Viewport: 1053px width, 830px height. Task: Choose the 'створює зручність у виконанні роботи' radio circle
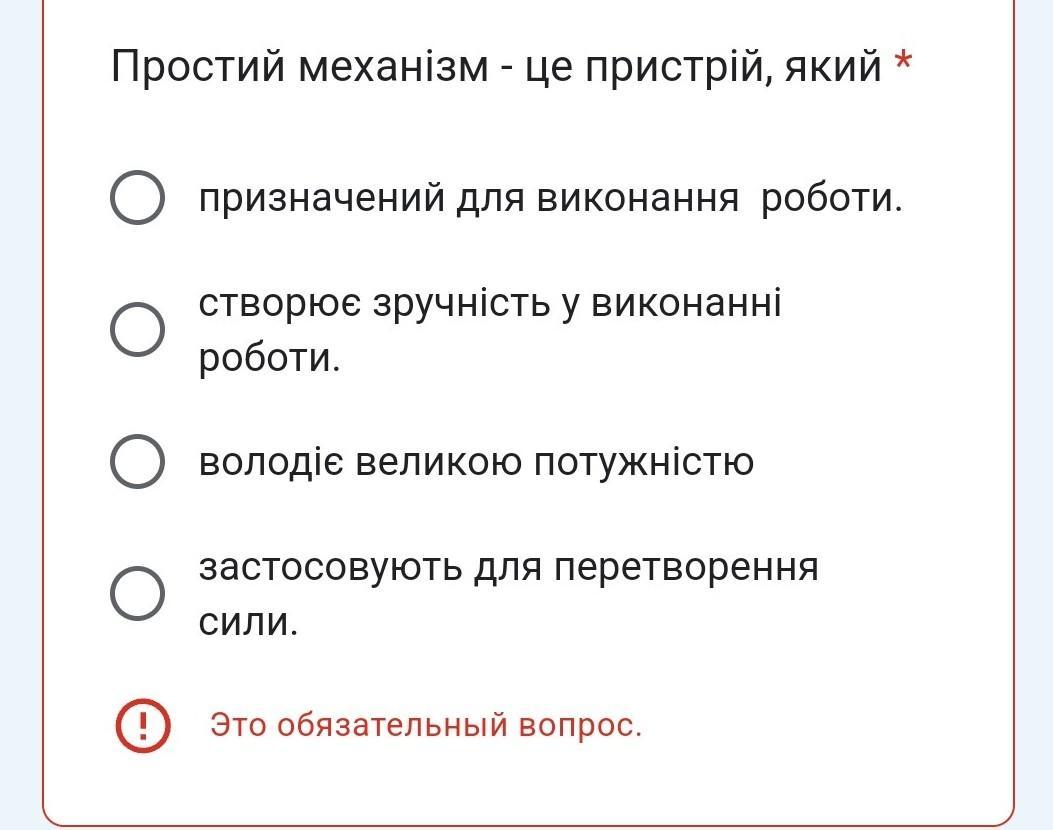coord(137,329)
